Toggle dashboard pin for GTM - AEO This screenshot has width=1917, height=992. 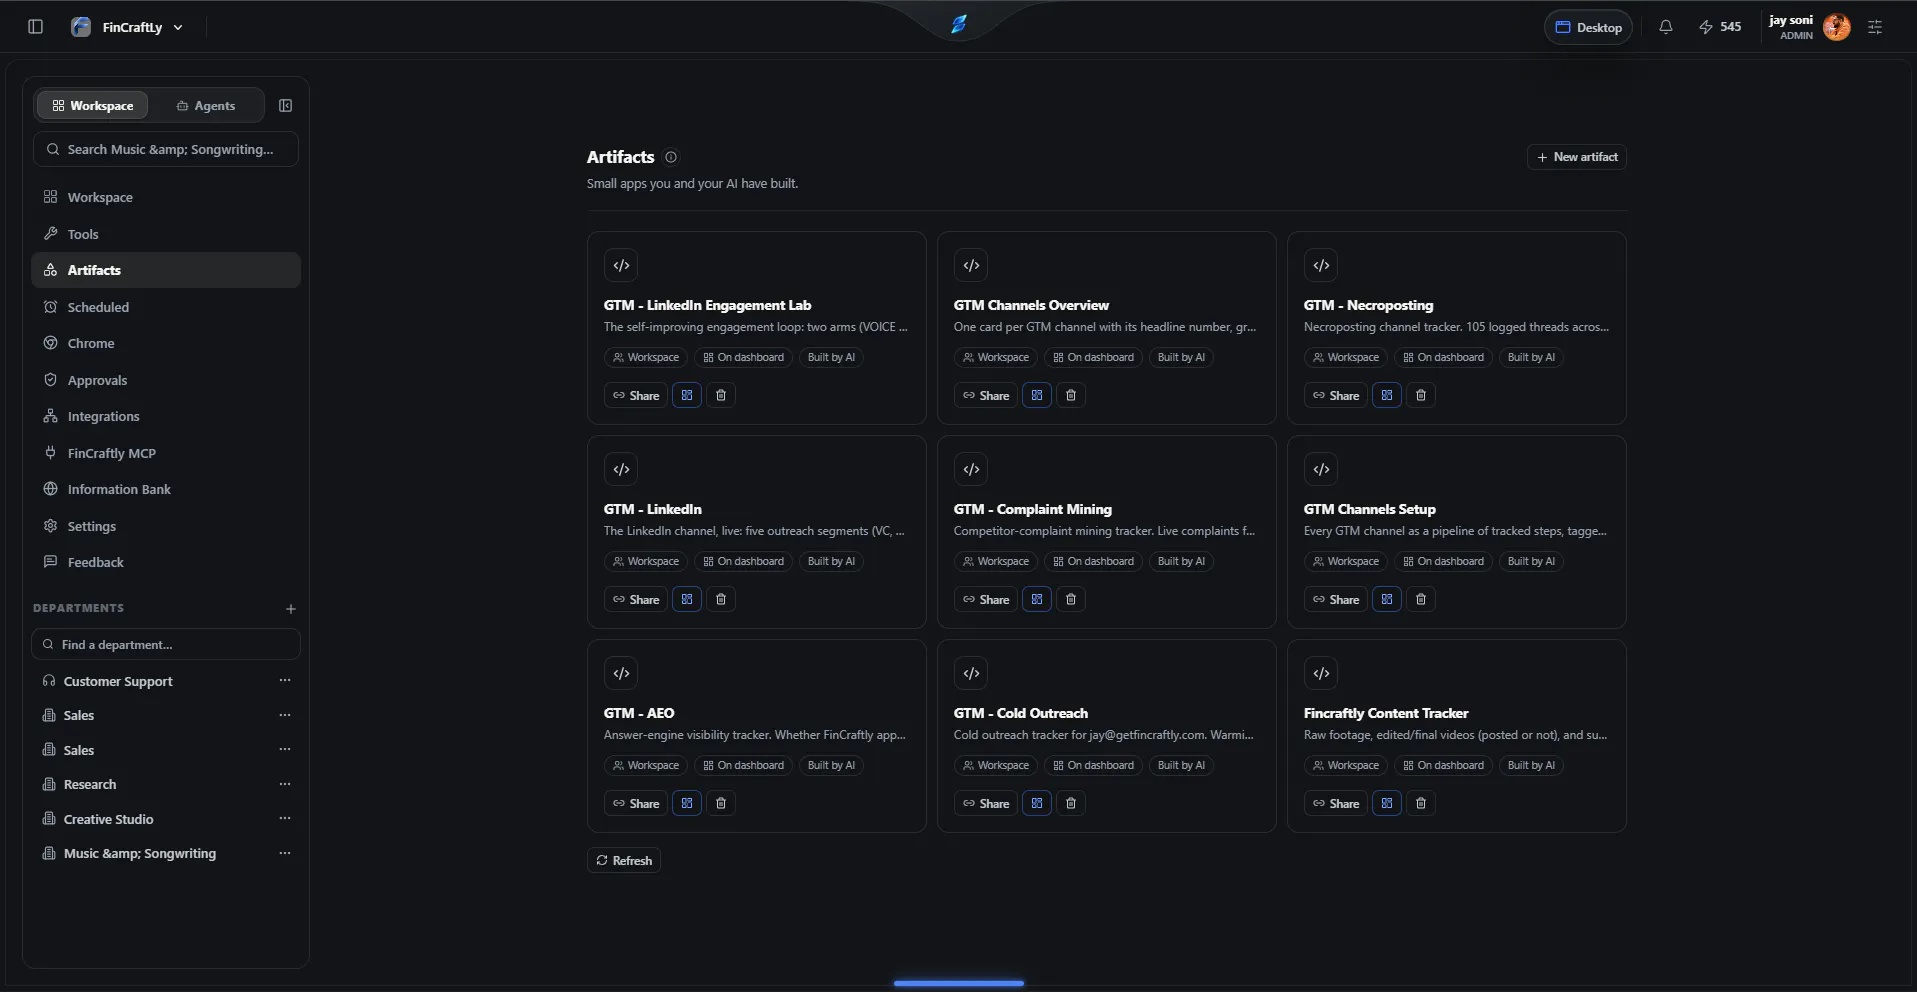click(687, 803)
